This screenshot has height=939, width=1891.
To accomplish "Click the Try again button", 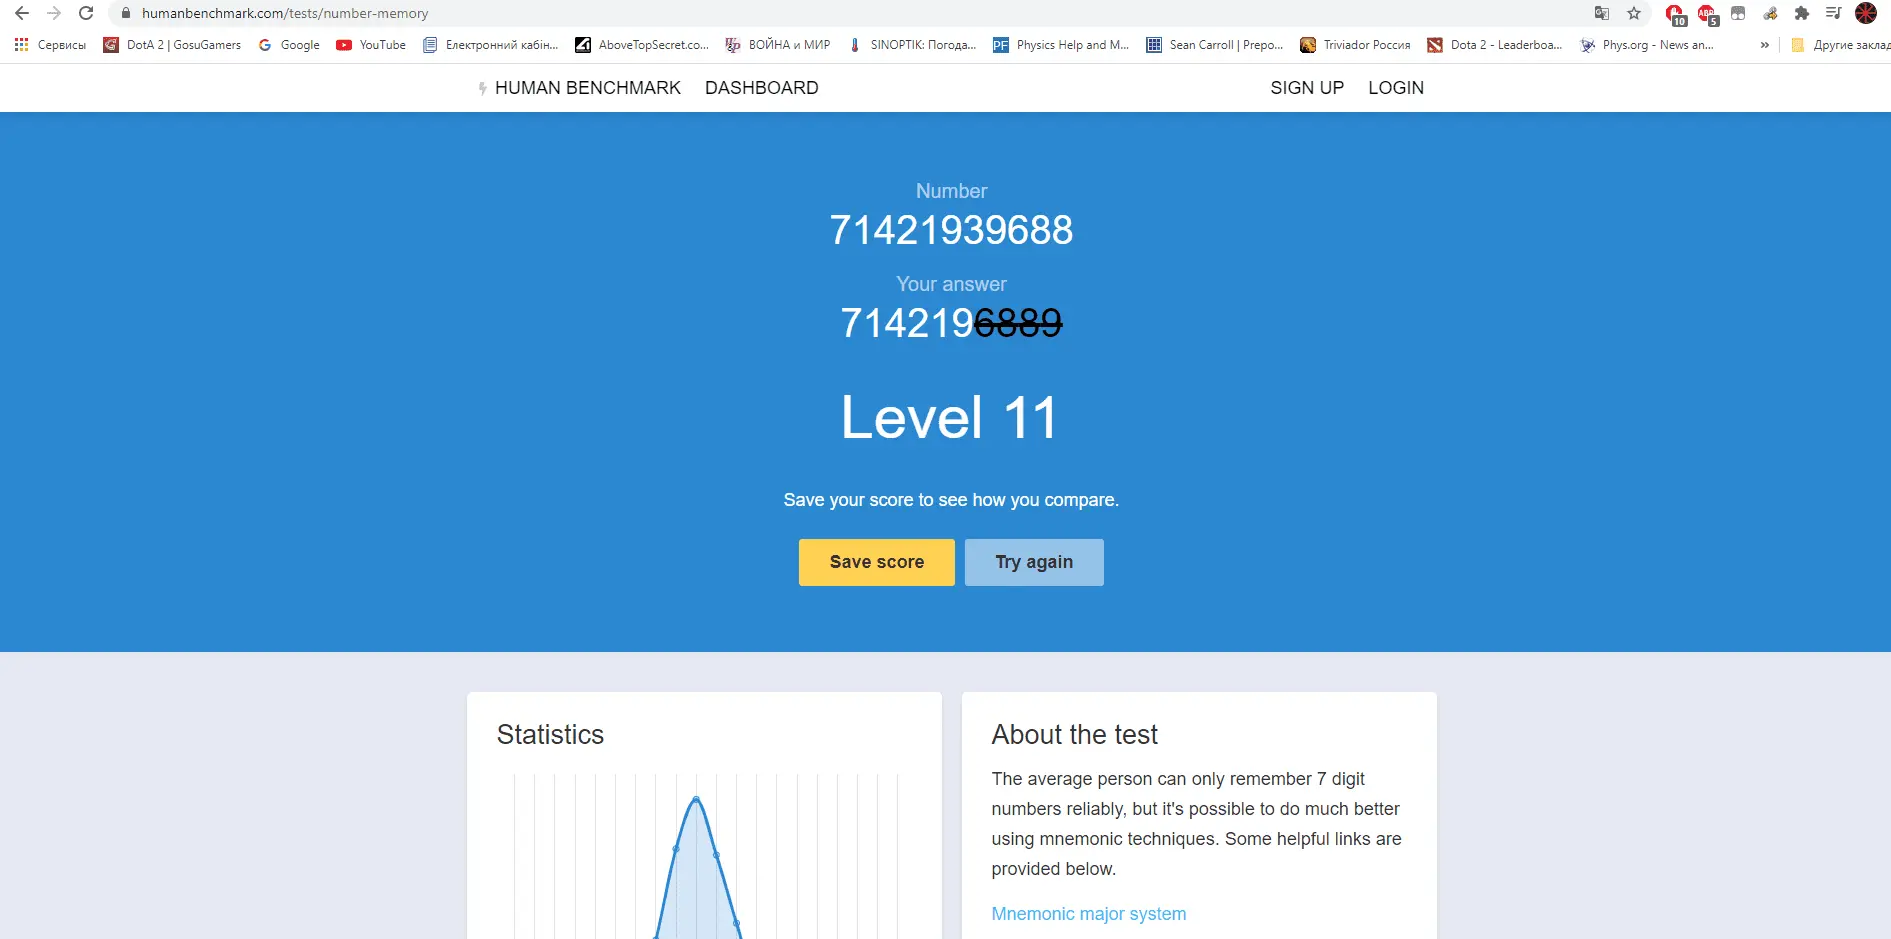I will (1034, 562).
